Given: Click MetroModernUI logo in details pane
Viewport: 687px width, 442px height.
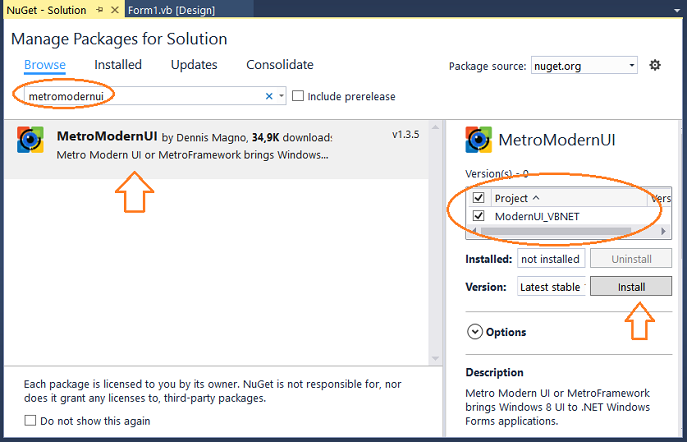Looking at the screenshot, I should tap(478, 140).
